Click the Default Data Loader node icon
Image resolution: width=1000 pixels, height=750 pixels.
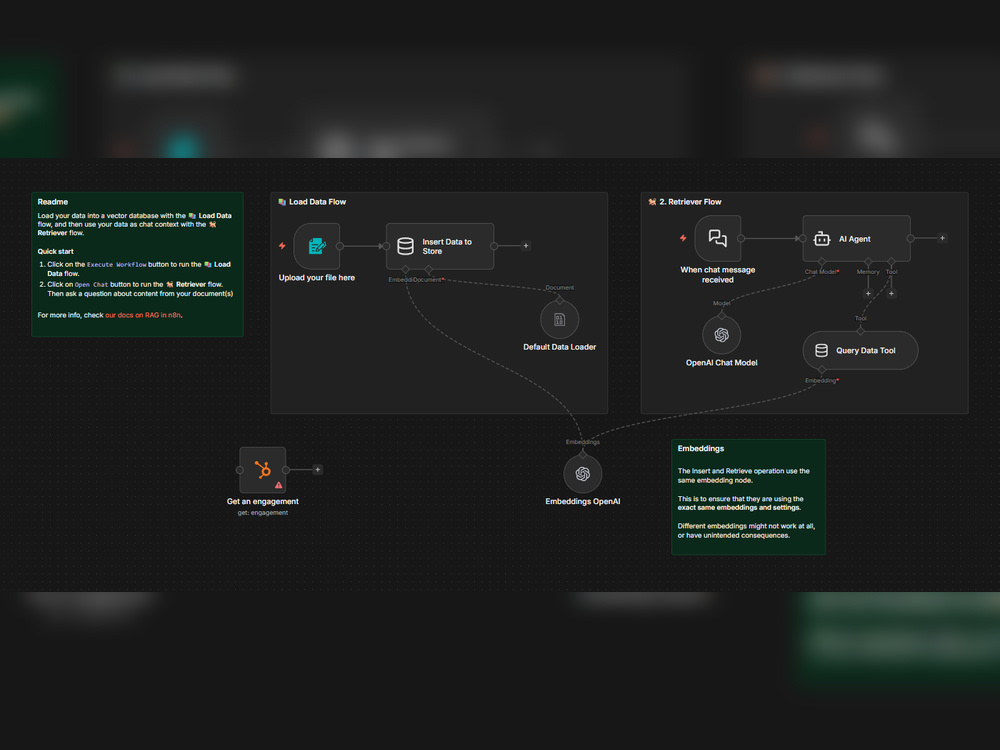tap(559, 320)
